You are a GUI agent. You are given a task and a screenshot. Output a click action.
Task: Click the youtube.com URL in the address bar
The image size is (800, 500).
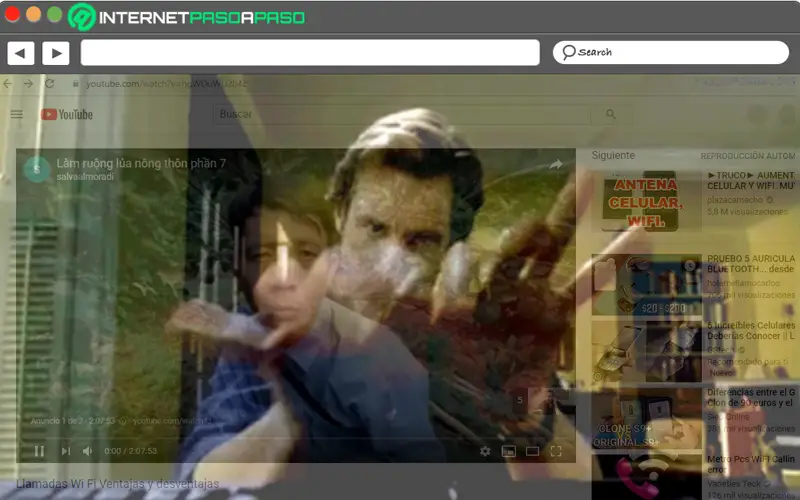(166, 84)
